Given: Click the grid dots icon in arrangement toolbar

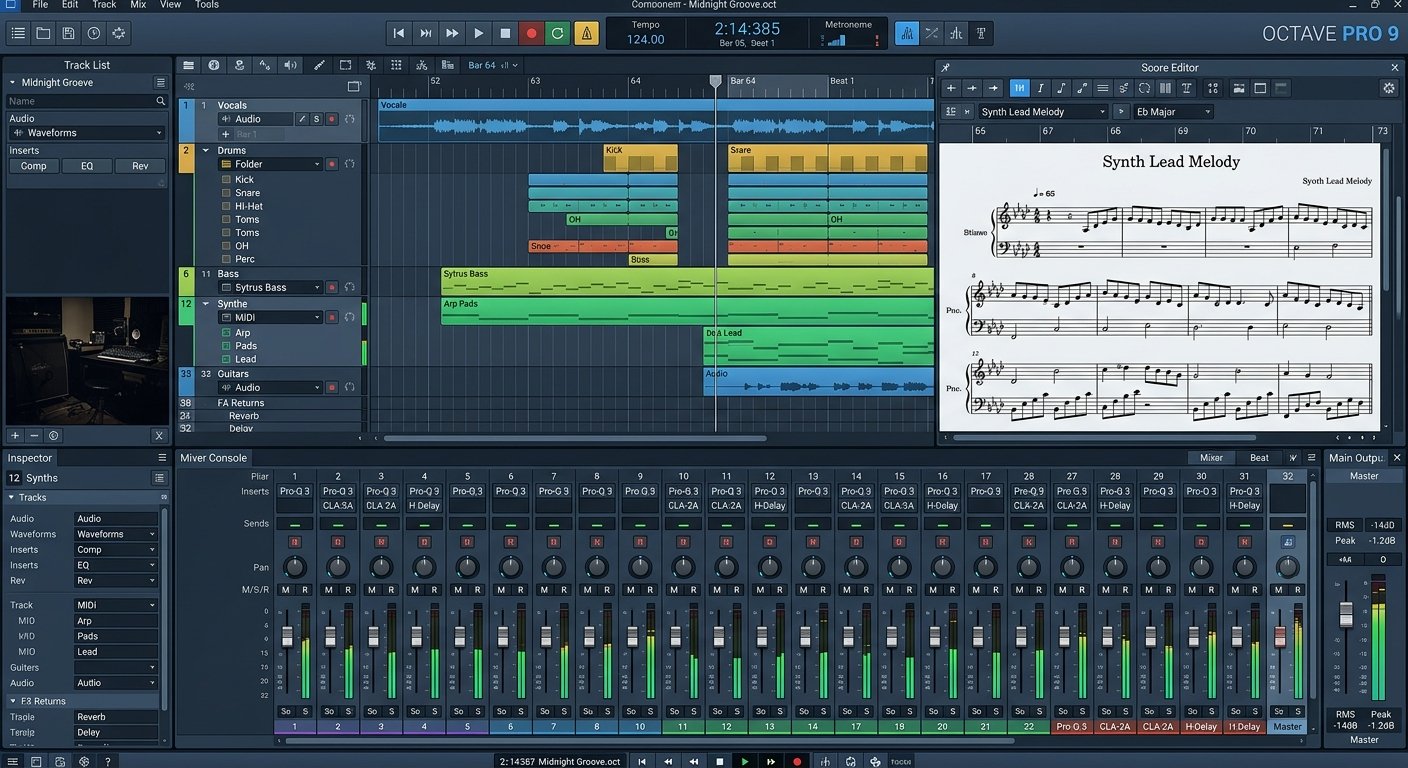Looking at the screenshot, I should tap(396, 65).
